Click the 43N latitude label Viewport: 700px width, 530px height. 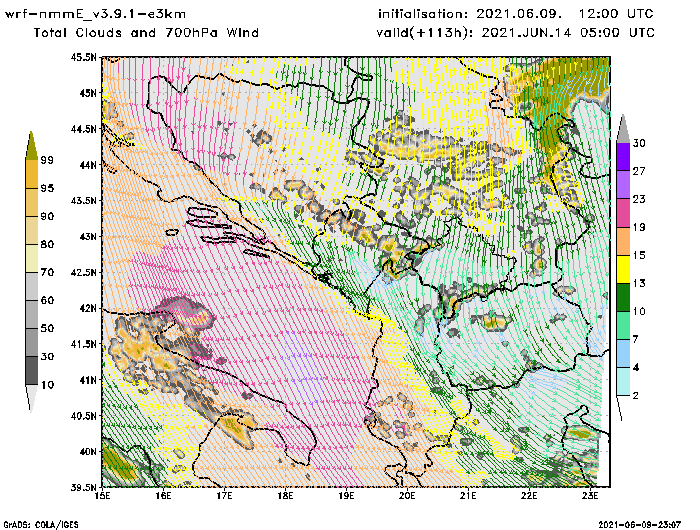88,236
